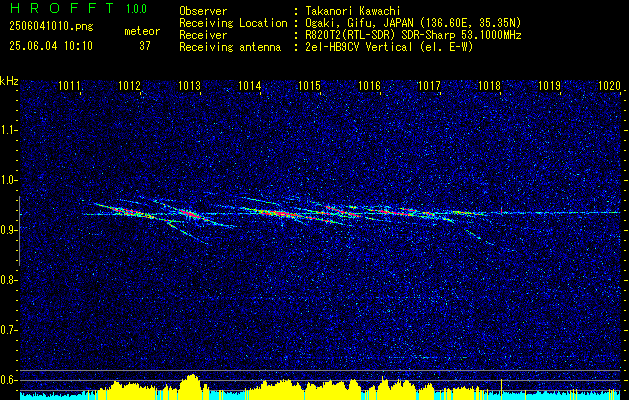Image resolution: width=629 pixels, height=400 pixels.
Task: Click the 1019 time axis label
Action: (x=550, y=85)
